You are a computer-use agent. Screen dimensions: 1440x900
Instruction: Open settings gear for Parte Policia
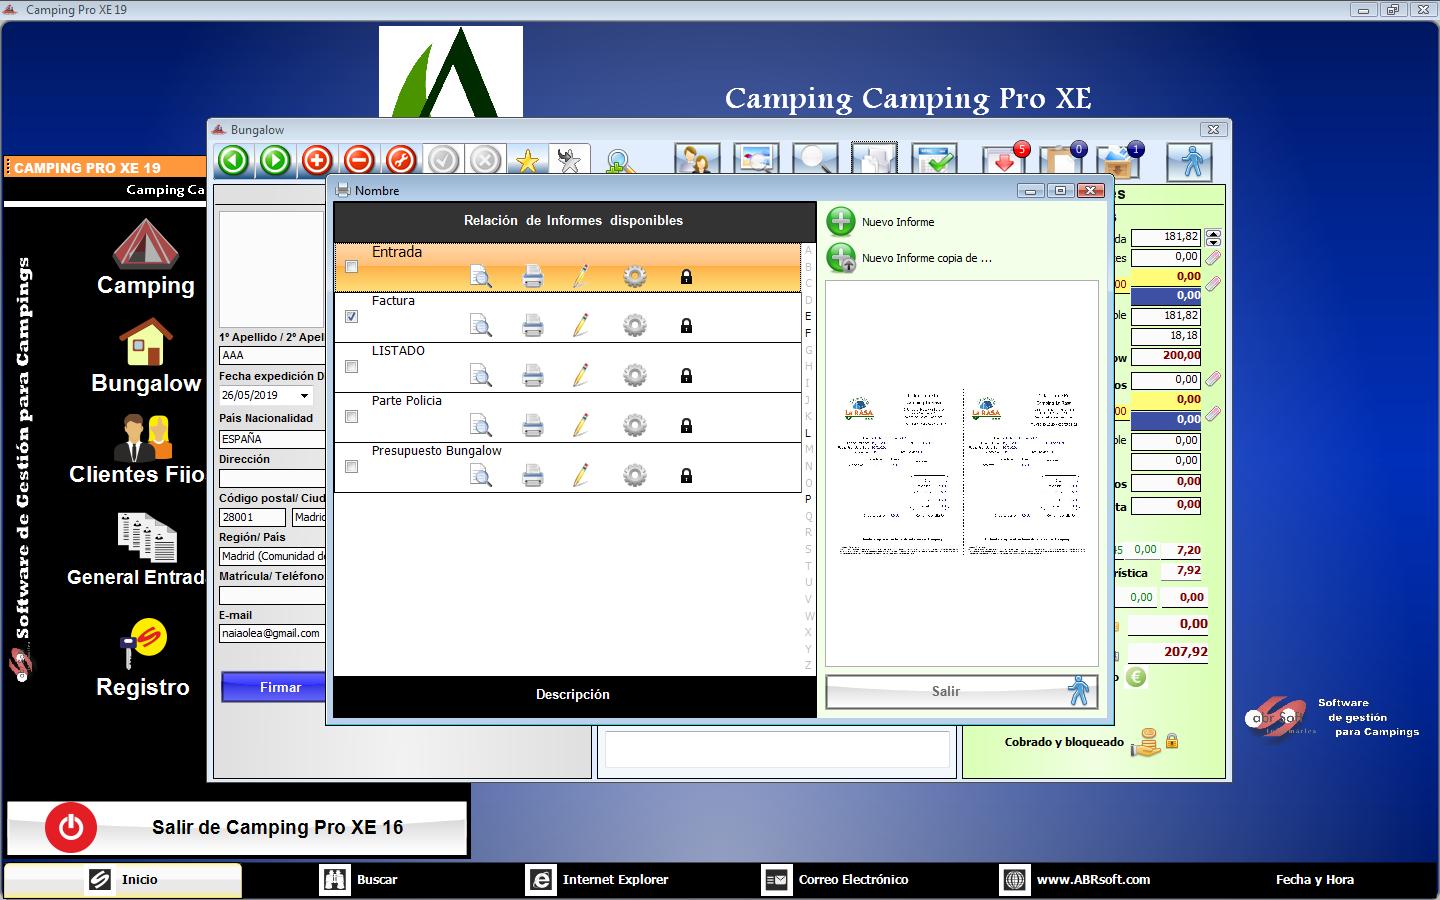point(635,425)
